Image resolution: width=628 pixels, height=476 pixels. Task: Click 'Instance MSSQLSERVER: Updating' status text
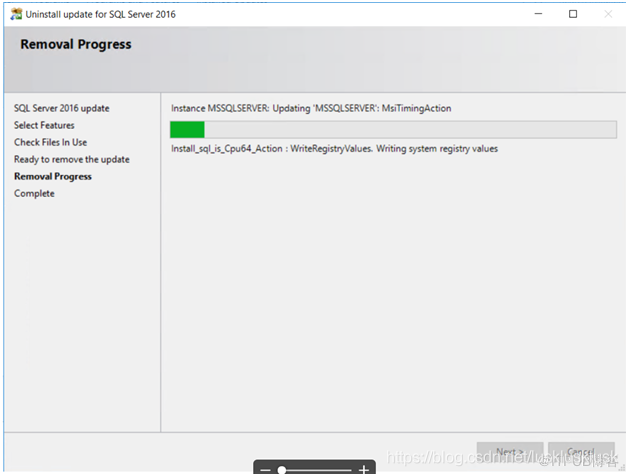[311, 108]
